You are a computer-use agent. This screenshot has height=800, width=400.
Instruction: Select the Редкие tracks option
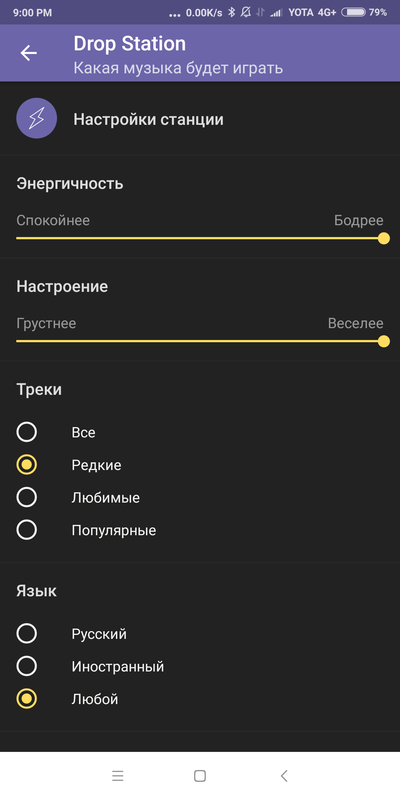point(27,465)
